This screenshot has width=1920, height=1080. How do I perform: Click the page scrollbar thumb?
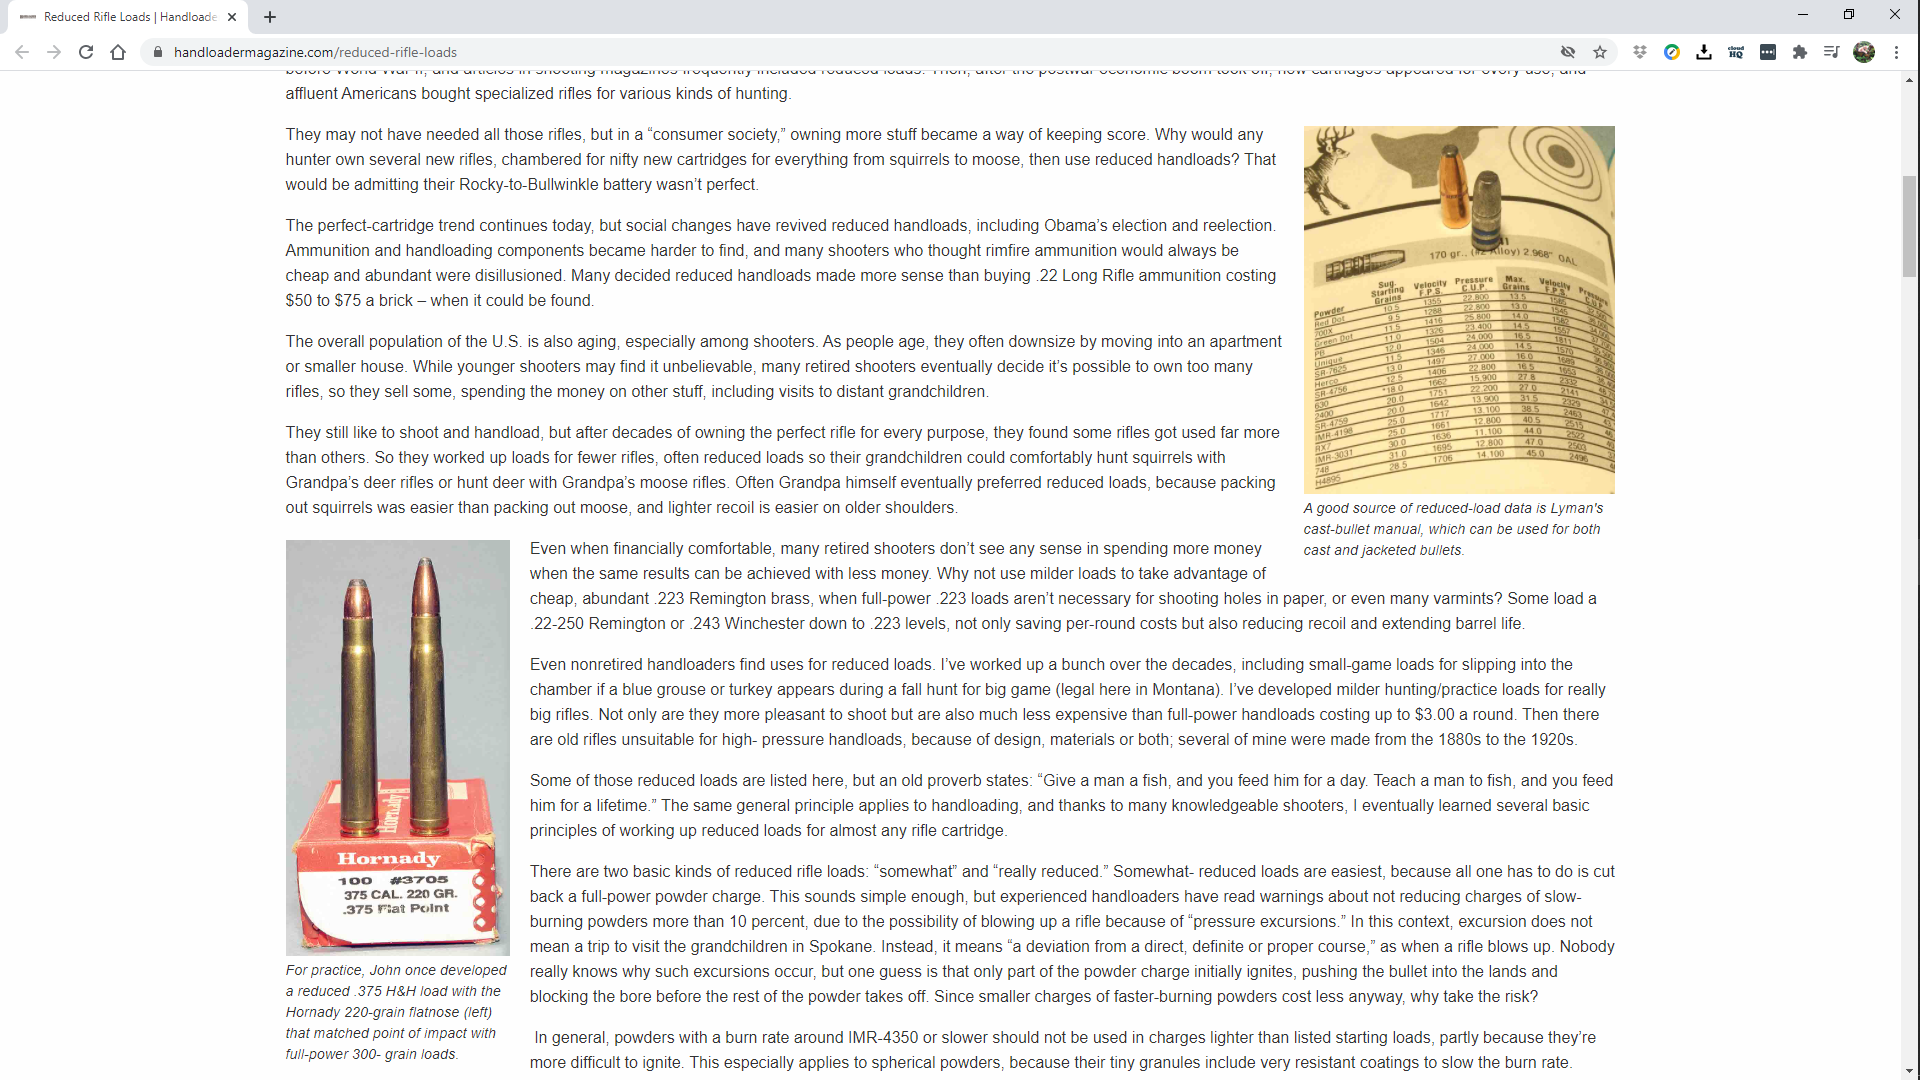[1910, 226]
